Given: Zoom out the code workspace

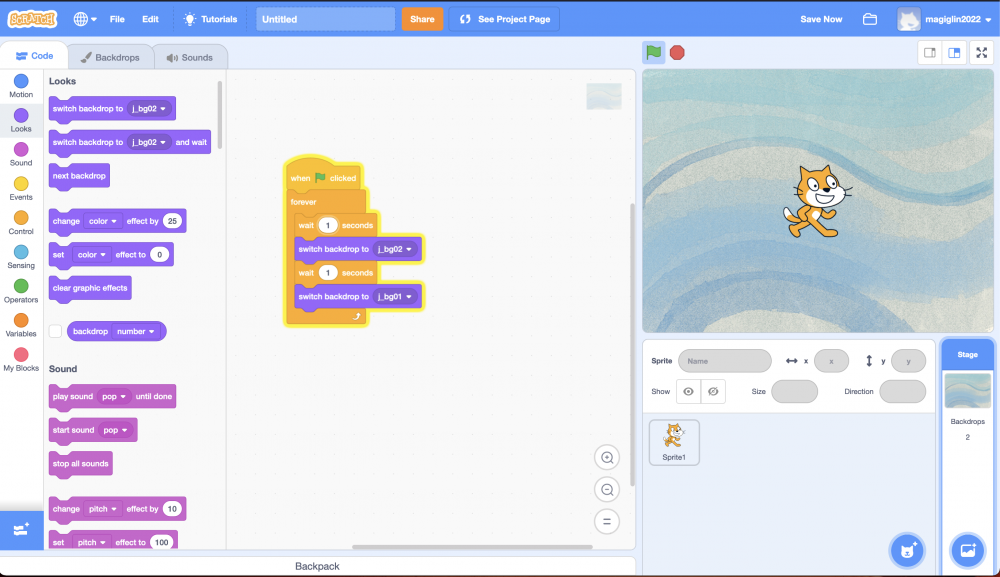Looking at the screenshot, I should pyautogui.click(x=607, y=490).
